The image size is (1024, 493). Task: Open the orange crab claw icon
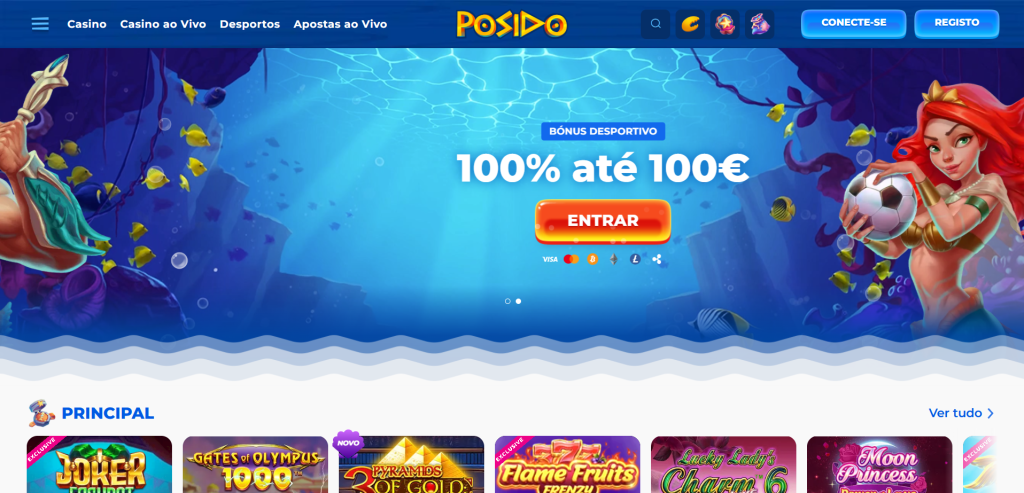point(690,24)
